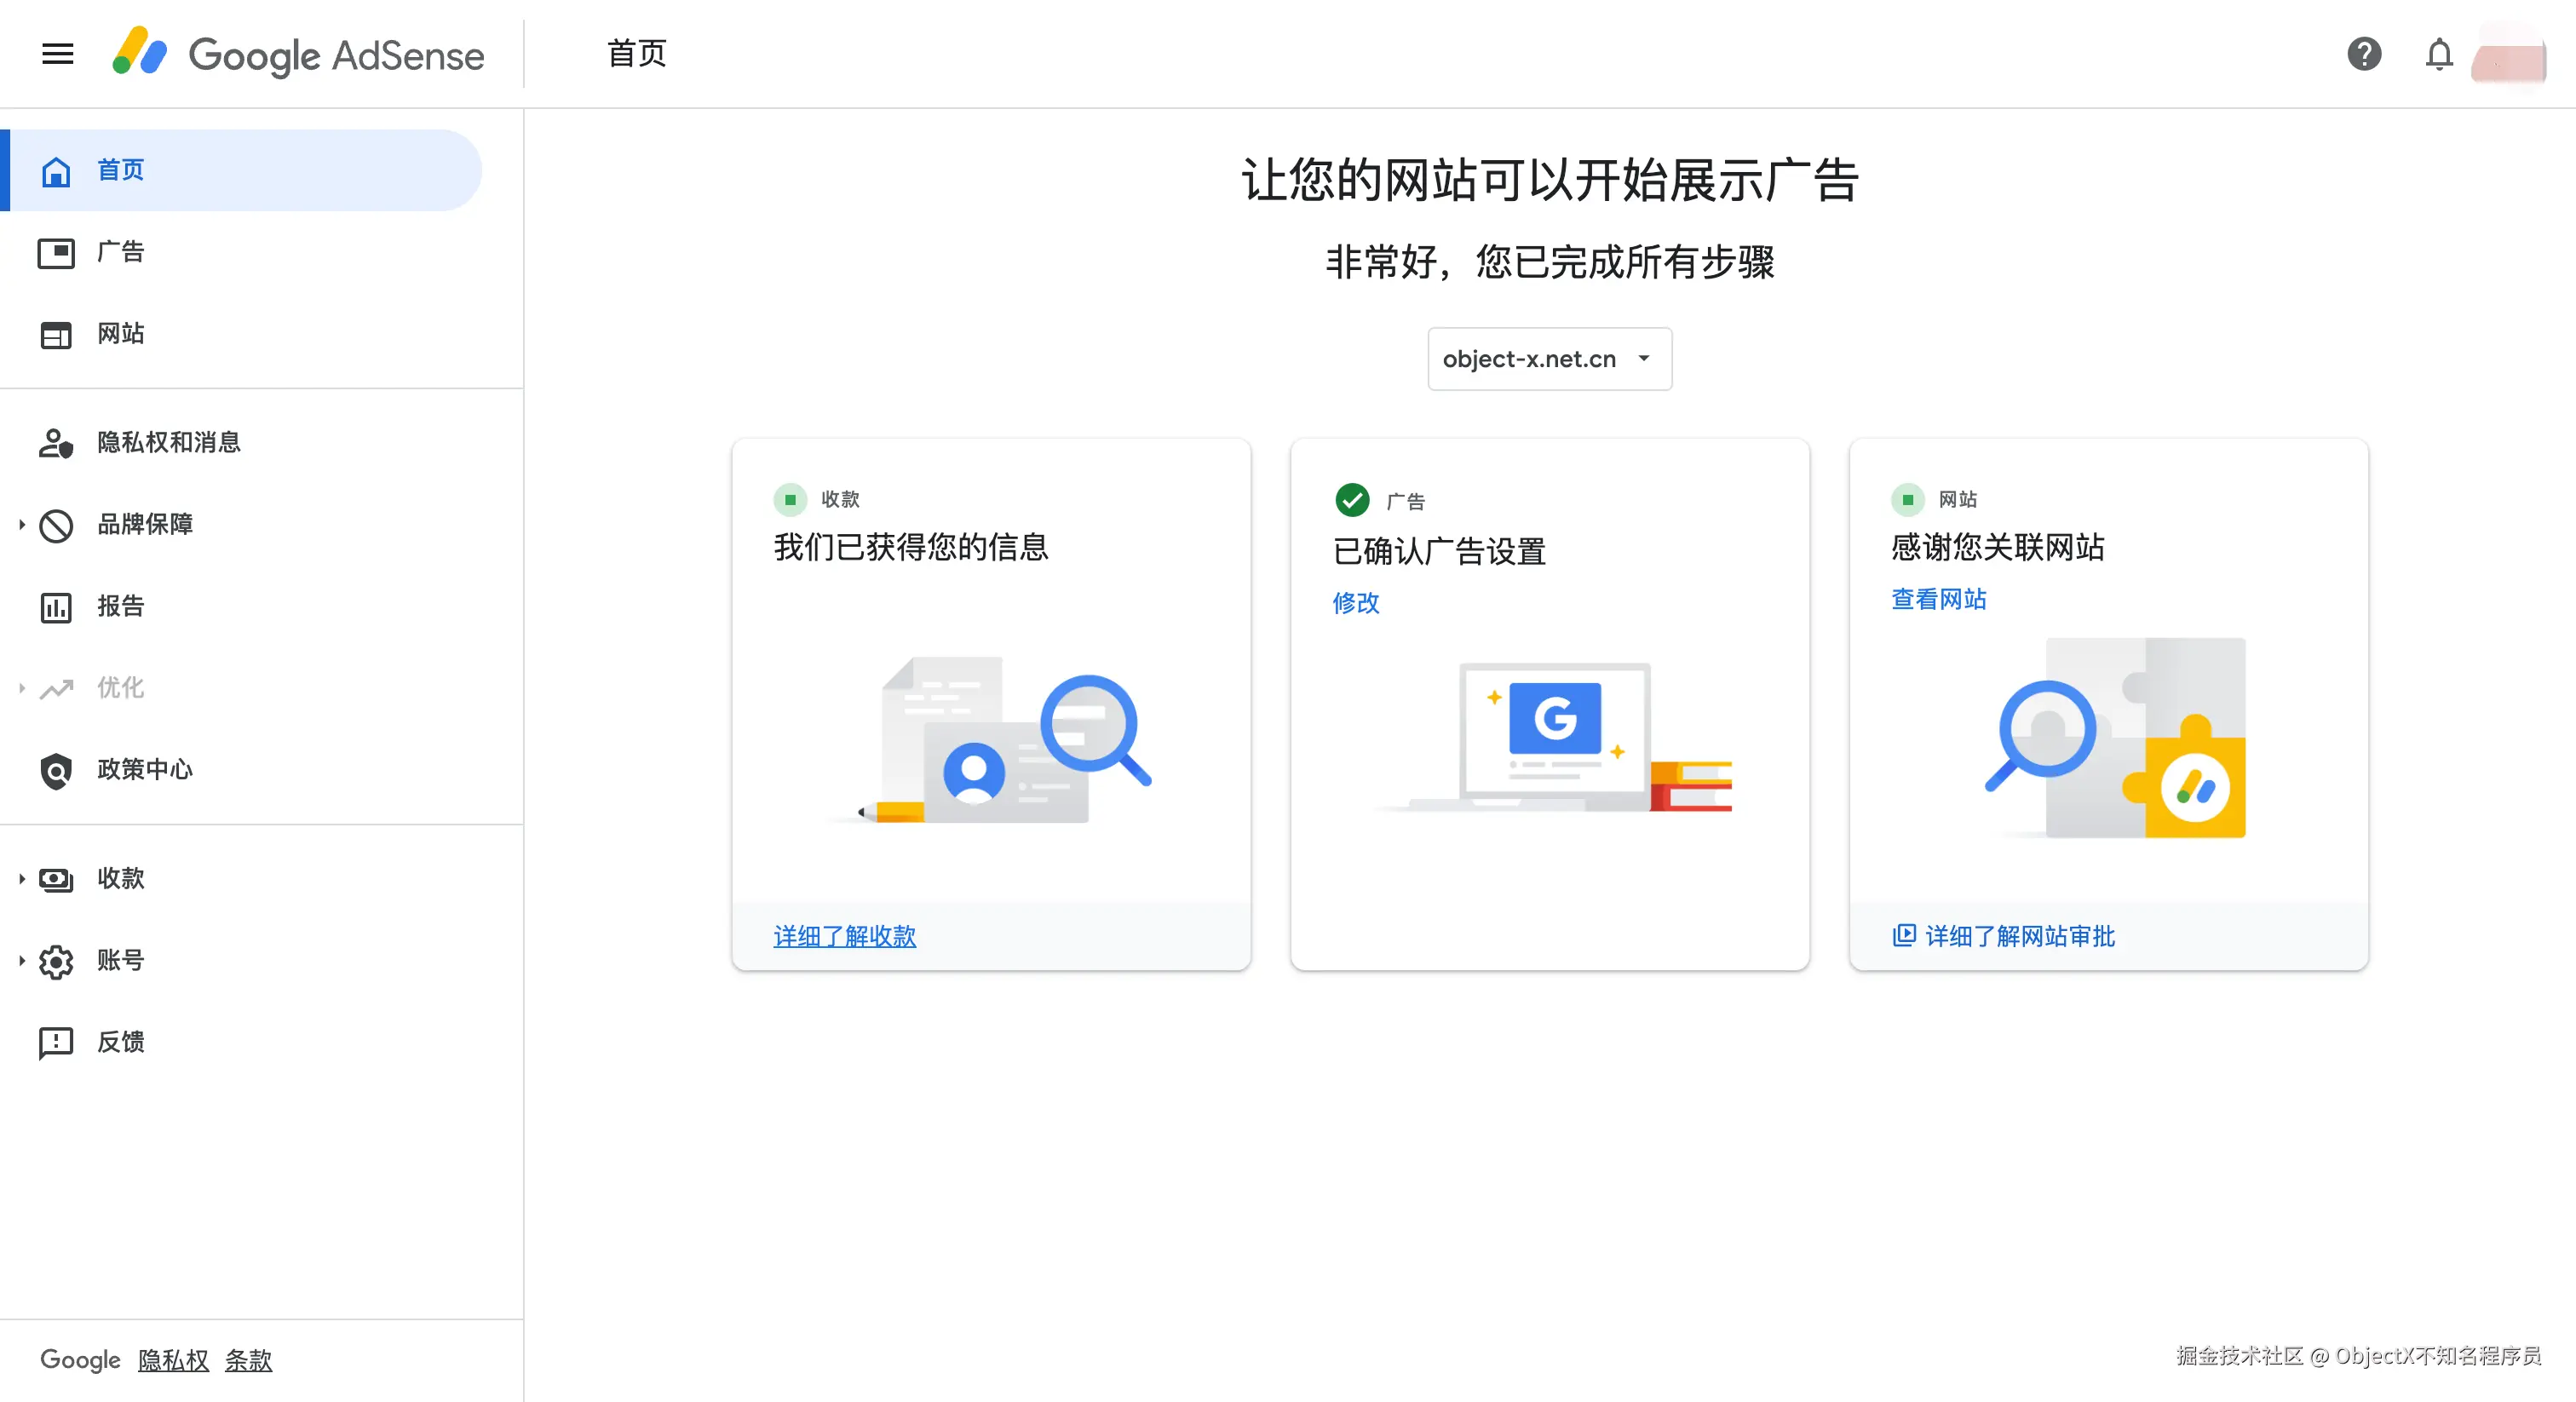Open the notifications bell
The image size is (2576, 1402).
[x=2439, y=54]
